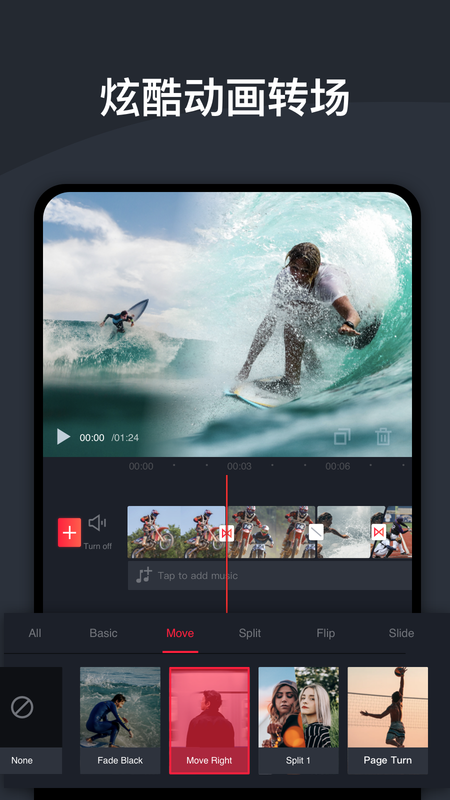Open the Flip transitions tab
This screenshot has height=800, width=450.
[x=326, y=633]
